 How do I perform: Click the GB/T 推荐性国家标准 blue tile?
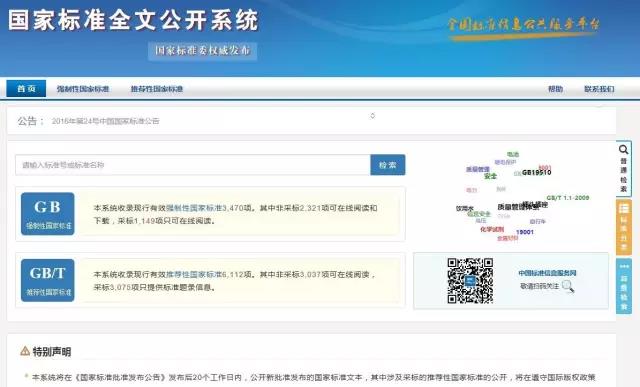click(48, 280)
